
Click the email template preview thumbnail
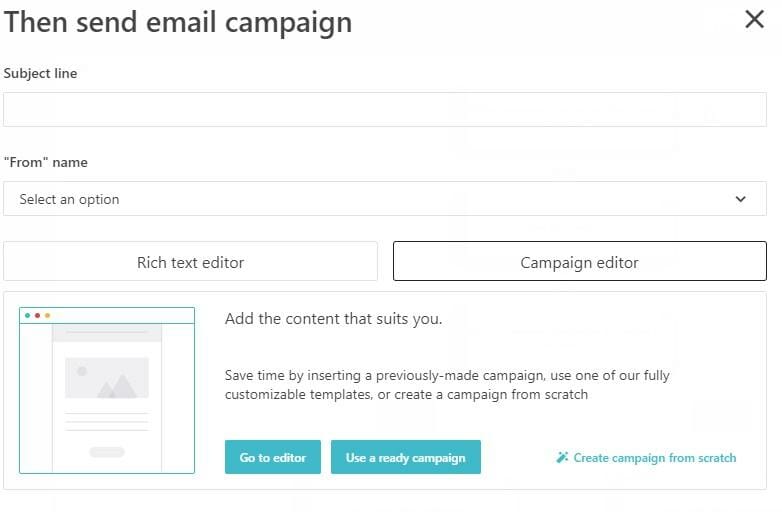pos(107,390)
